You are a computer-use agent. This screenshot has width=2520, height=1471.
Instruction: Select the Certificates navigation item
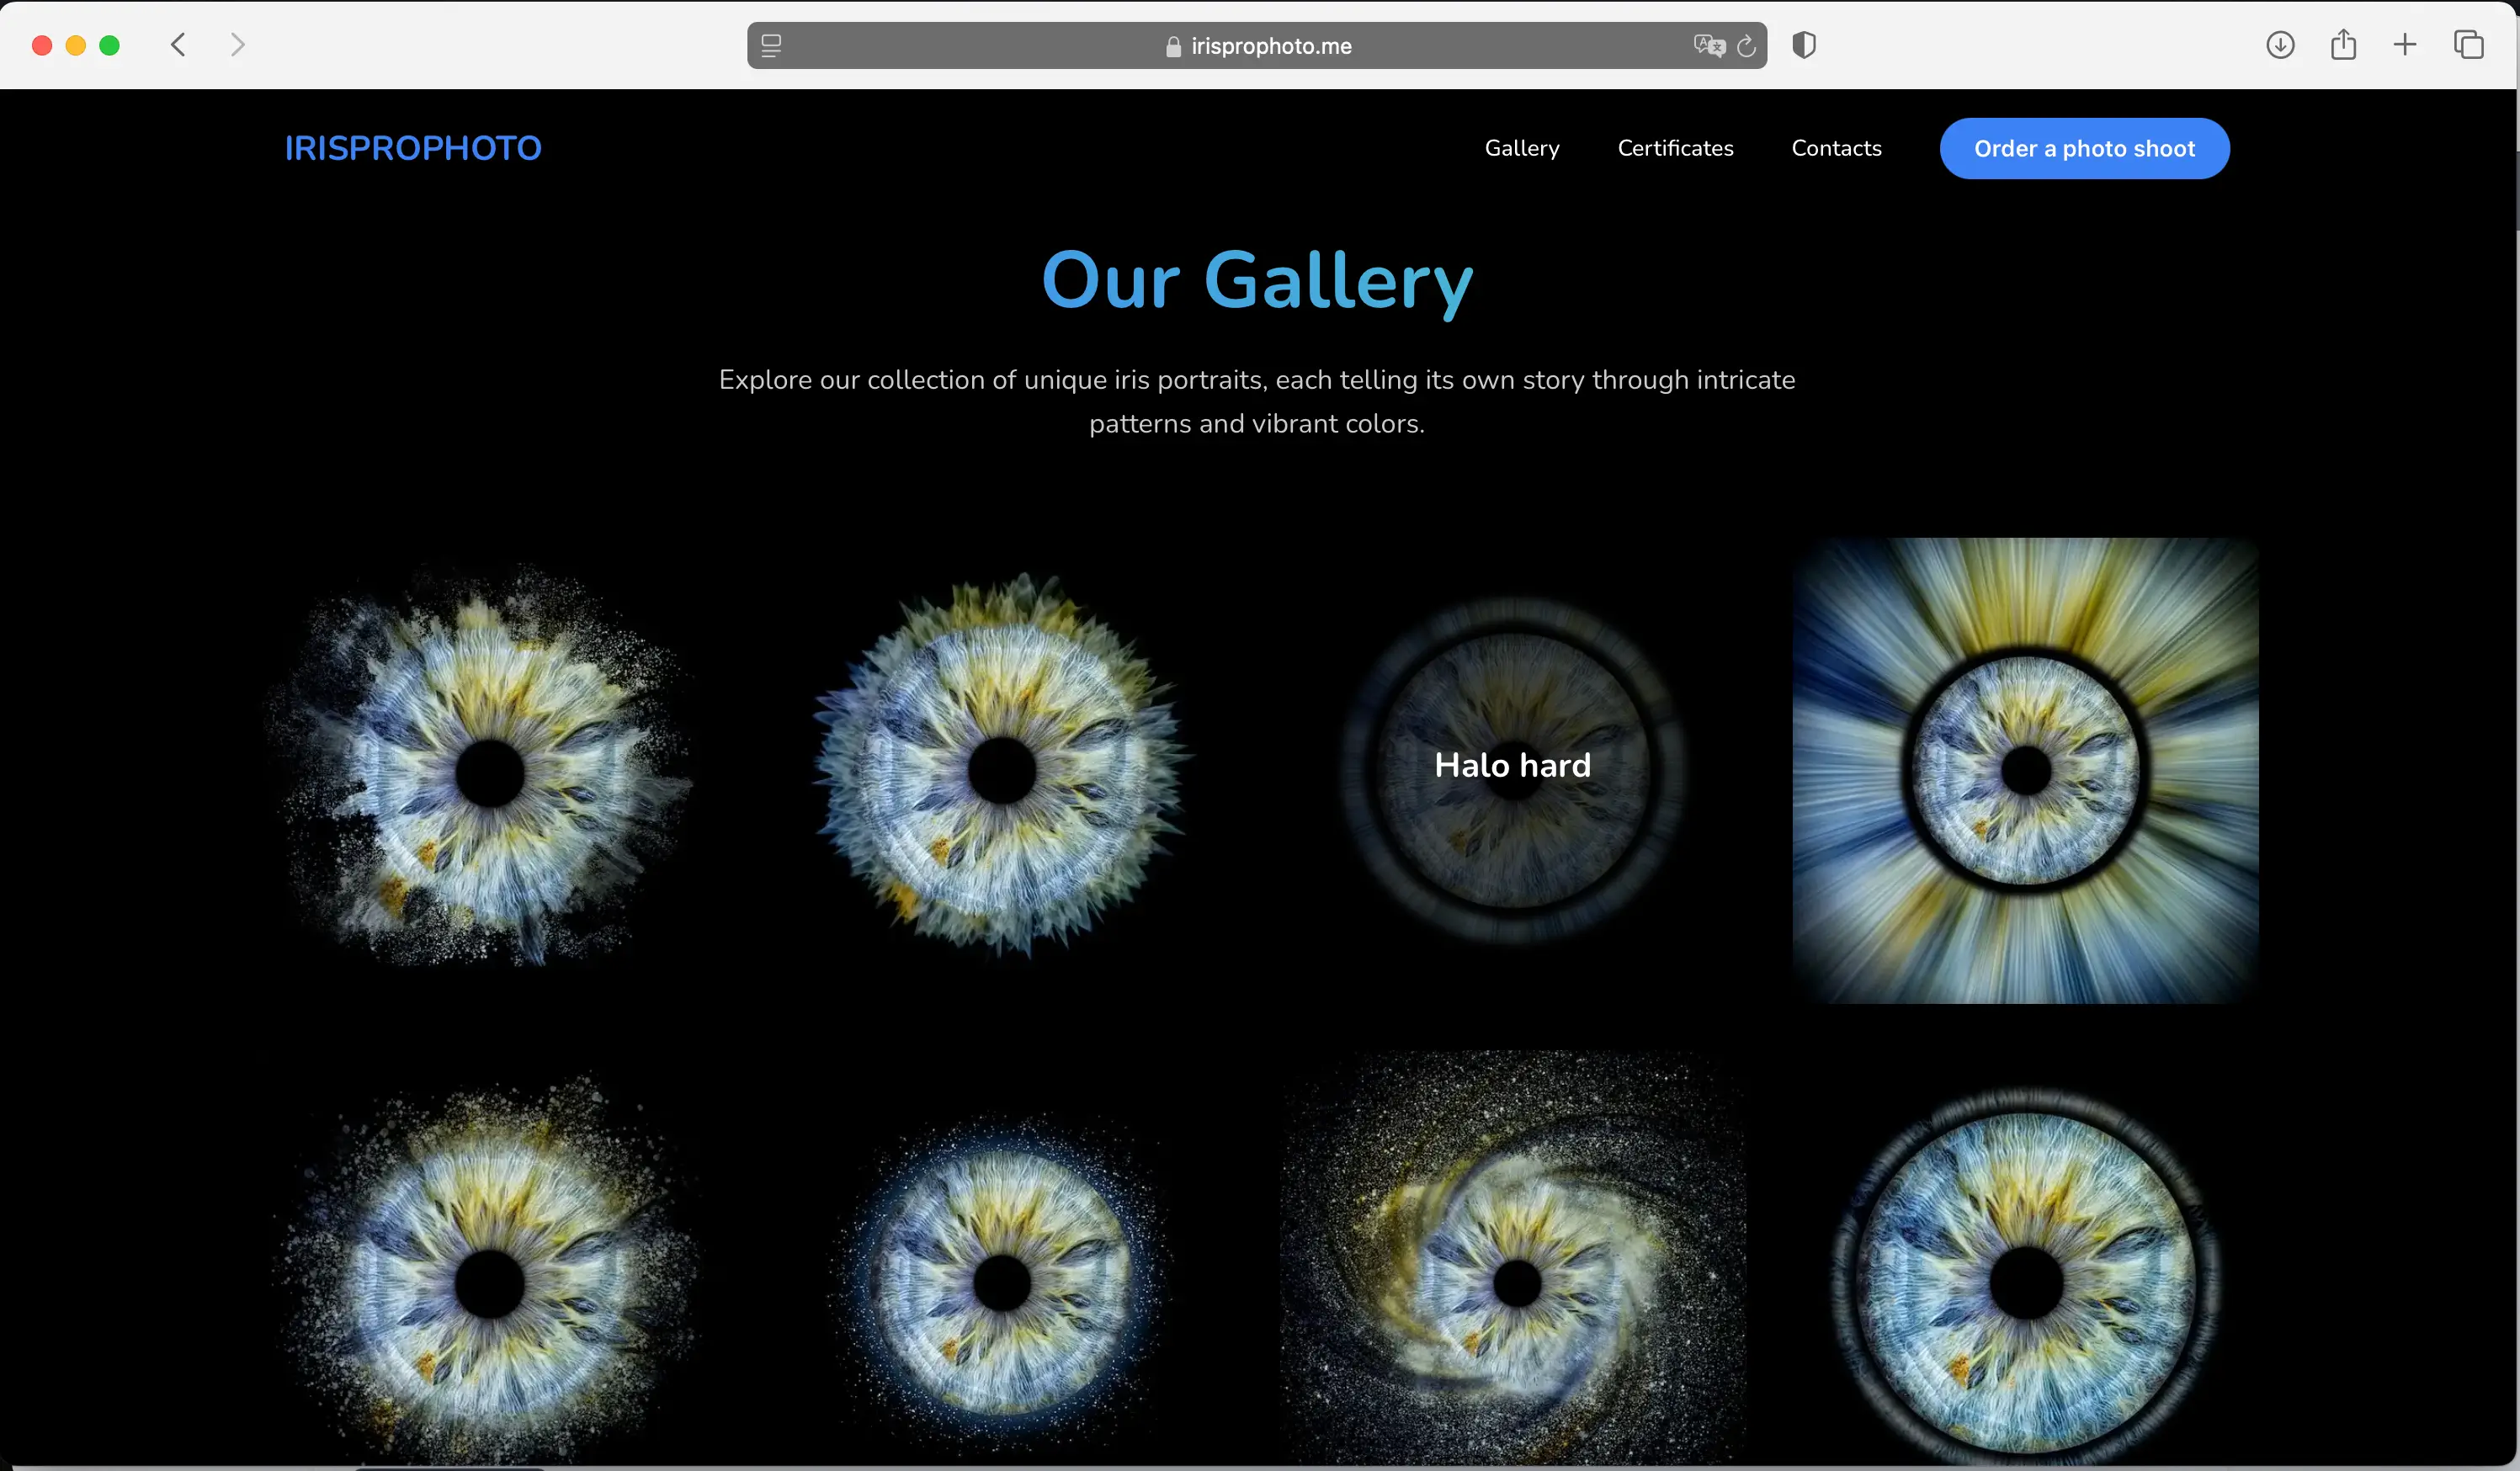[1675, 148]
